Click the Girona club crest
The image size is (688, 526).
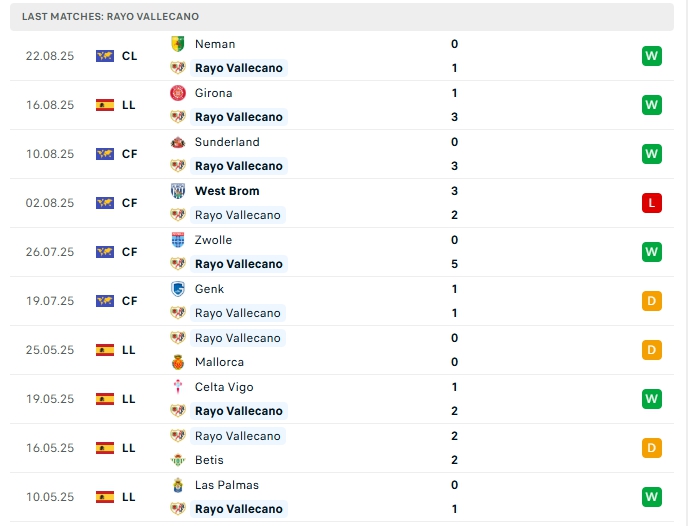coord(178,93)
